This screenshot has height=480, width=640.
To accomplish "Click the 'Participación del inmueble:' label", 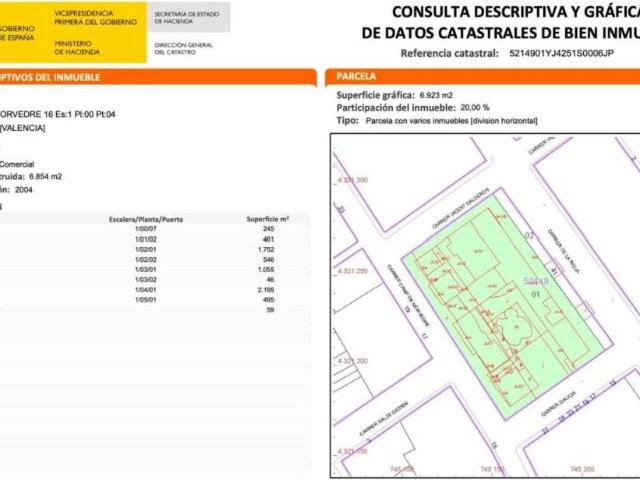I will coord(396,108).
